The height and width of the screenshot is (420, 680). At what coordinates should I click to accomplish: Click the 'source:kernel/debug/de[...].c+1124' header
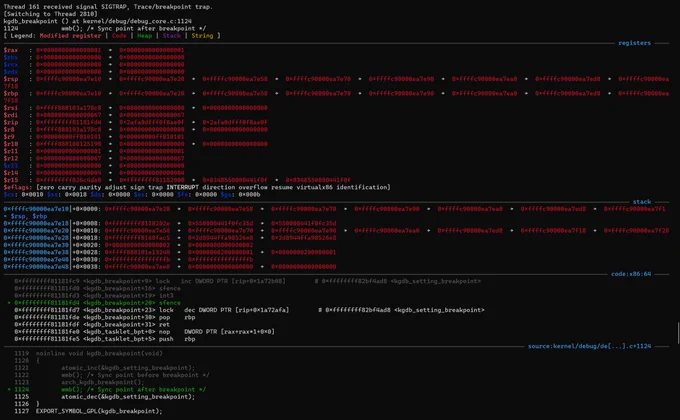[x=589, y=346]
